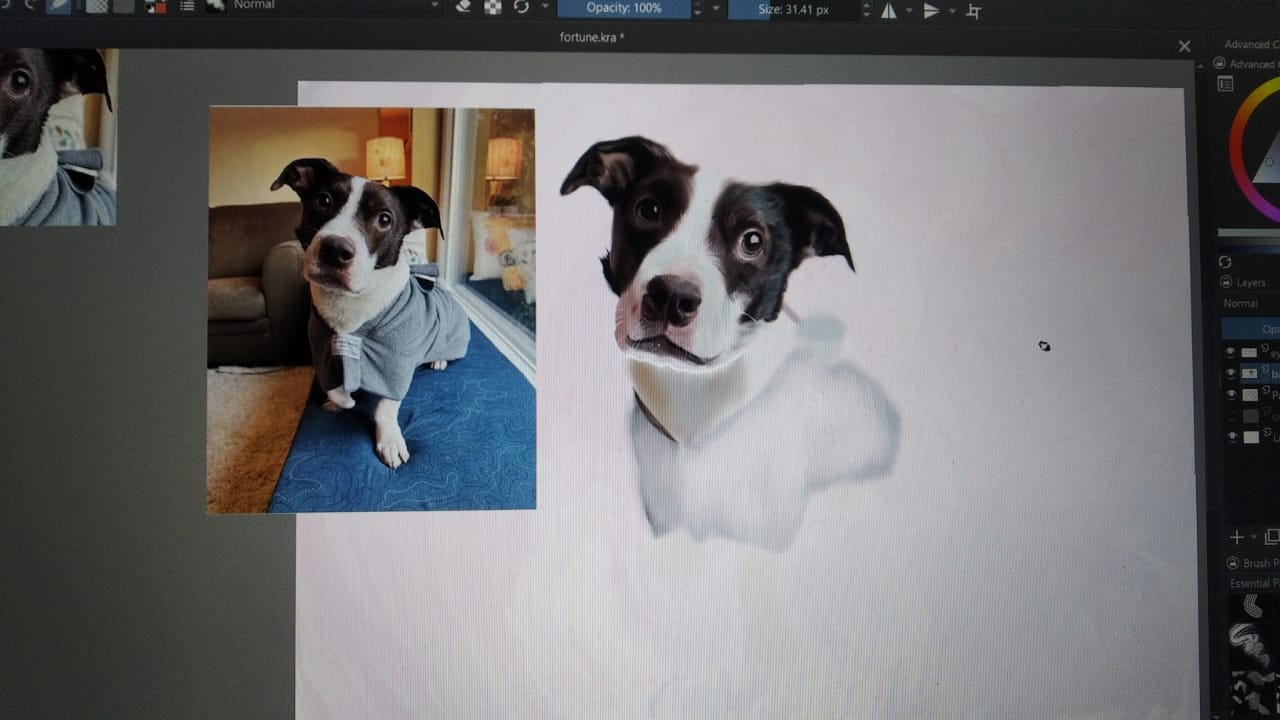1280x720 pixels.
Task: Click foreground/background color swatch
Action: (x=155, y=7)
